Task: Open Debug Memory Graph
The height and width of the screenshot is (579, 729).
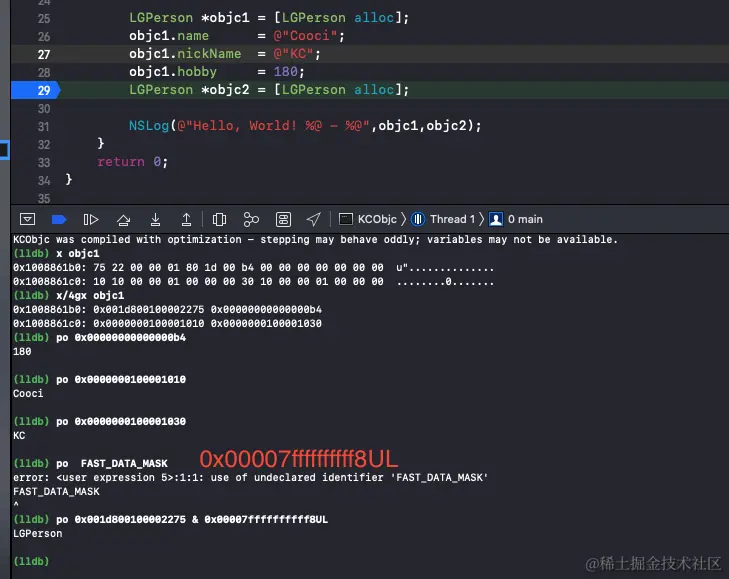Action: coord(251,219)
